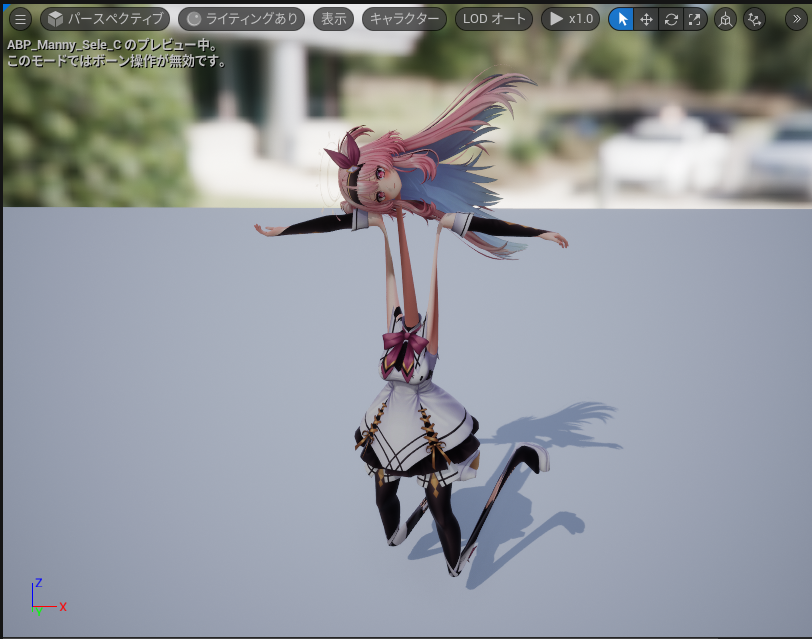Open the キャラクター menu

pyautogui.click(x=404, y=19)
